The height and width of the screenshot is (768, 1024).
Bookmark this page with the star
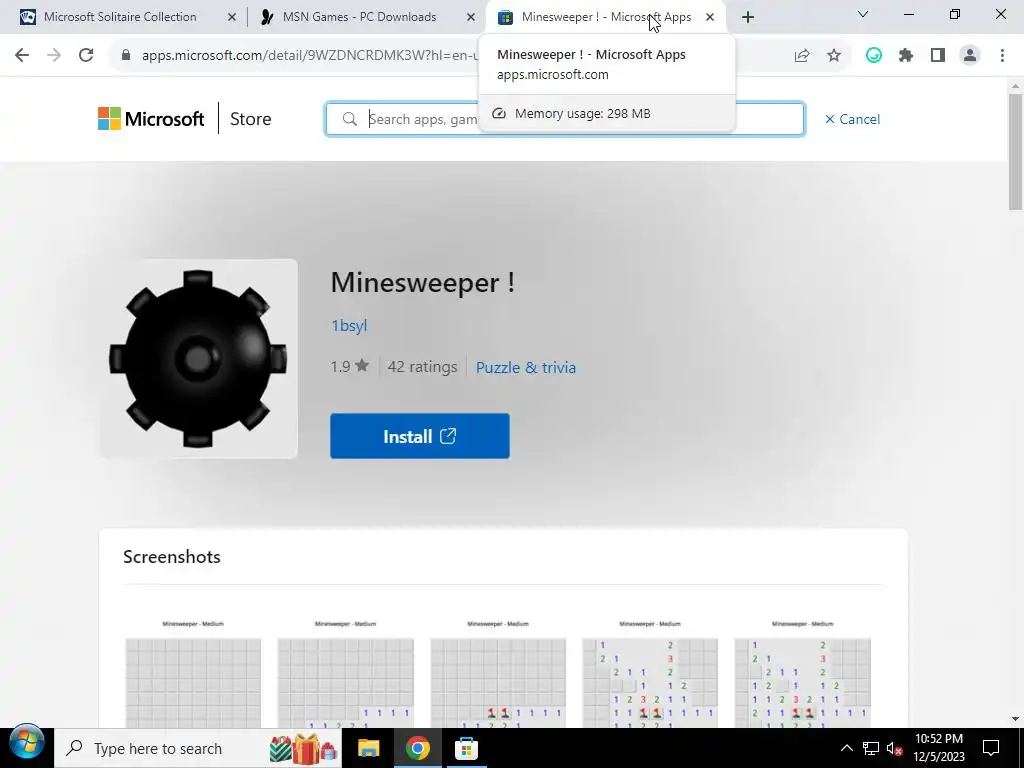pos(834,56)
